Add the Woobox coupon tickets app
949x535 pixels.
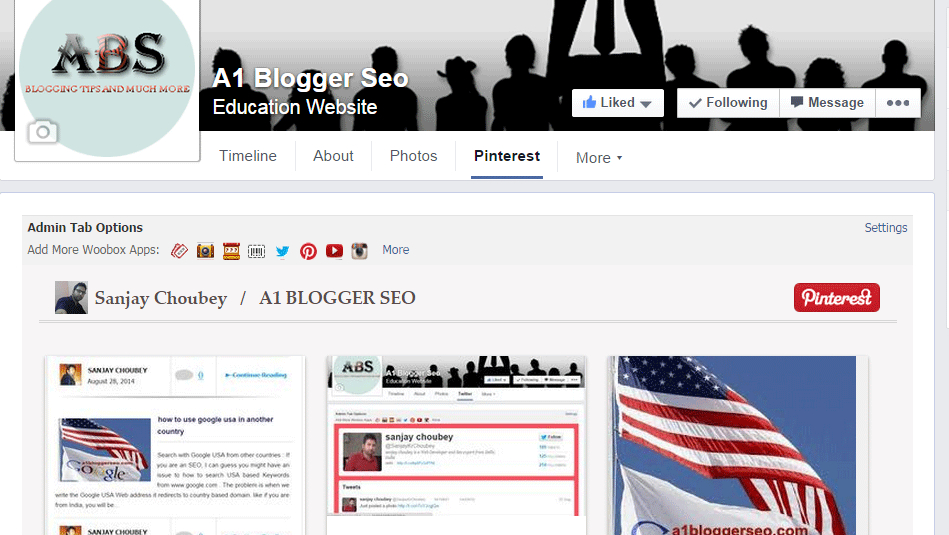(x=179, y=251)
